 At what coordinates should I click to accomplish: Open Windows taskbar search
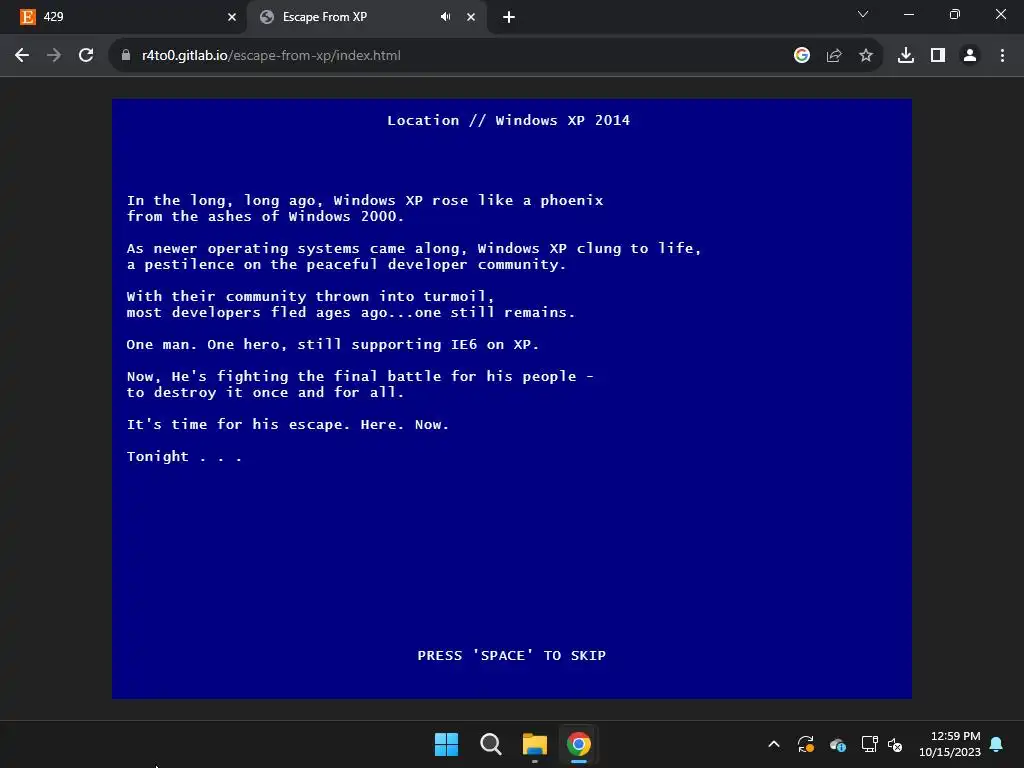(x=490, y=744)
